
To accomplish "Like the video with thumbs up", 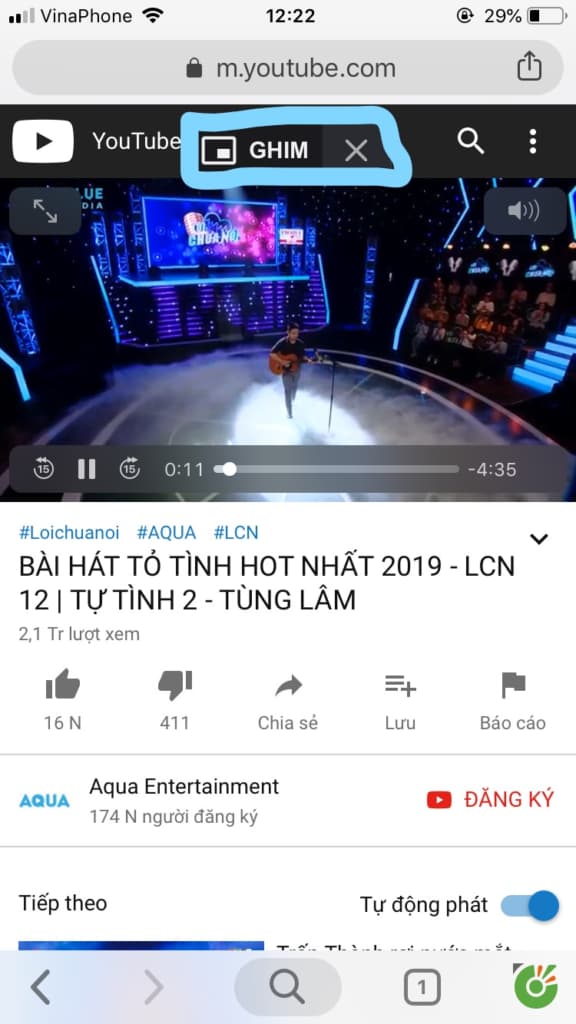I will 63,699.
